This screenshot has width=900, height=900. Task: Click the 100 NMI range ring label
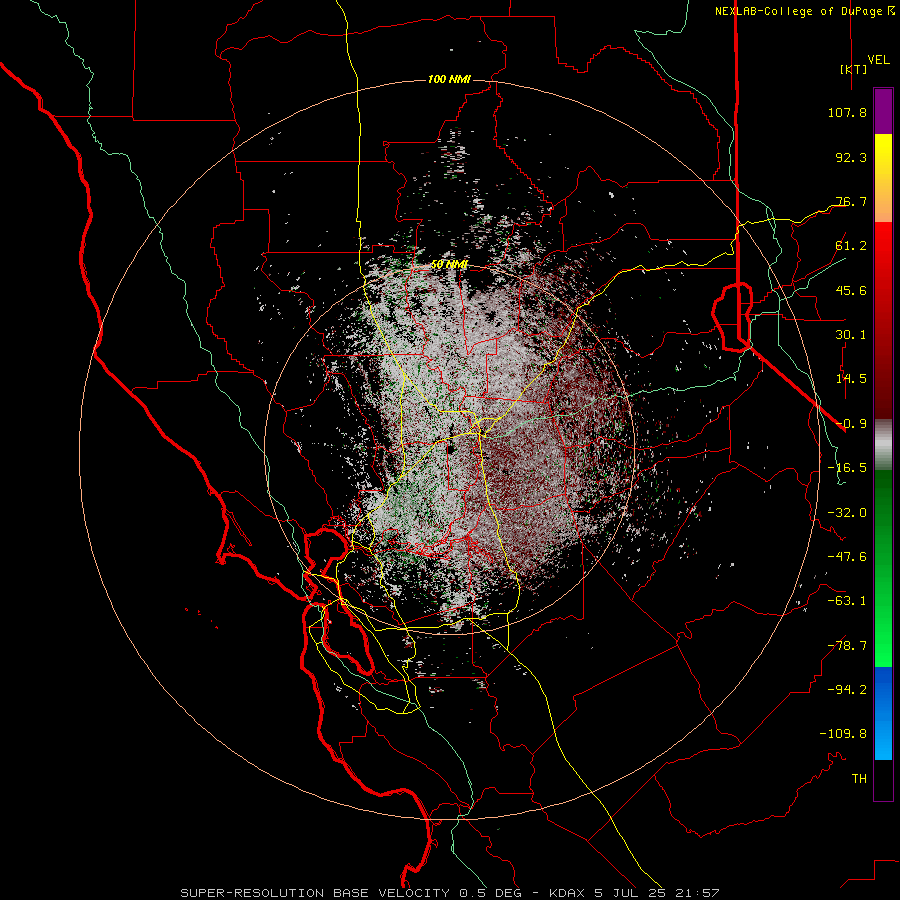pos(449,79)
